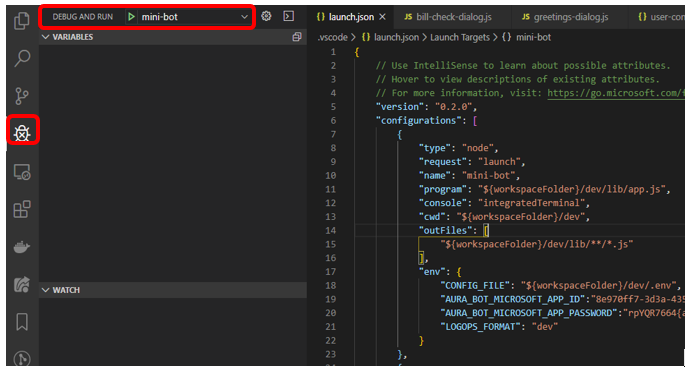Open the Remote Explorer view

[x=22, y=172]
